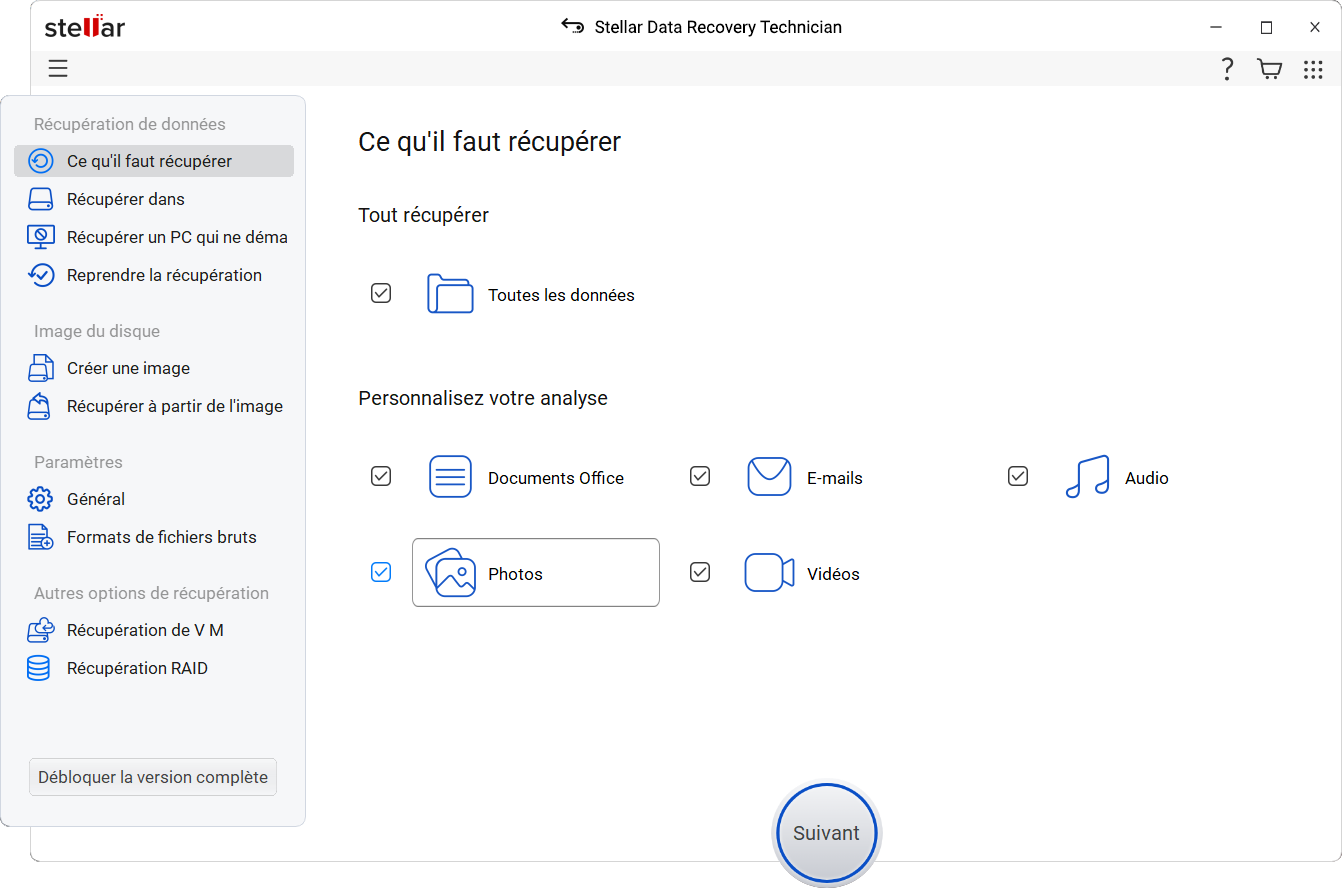
Task: Click the Vidéos camera icon
Action: click(769, 573)
